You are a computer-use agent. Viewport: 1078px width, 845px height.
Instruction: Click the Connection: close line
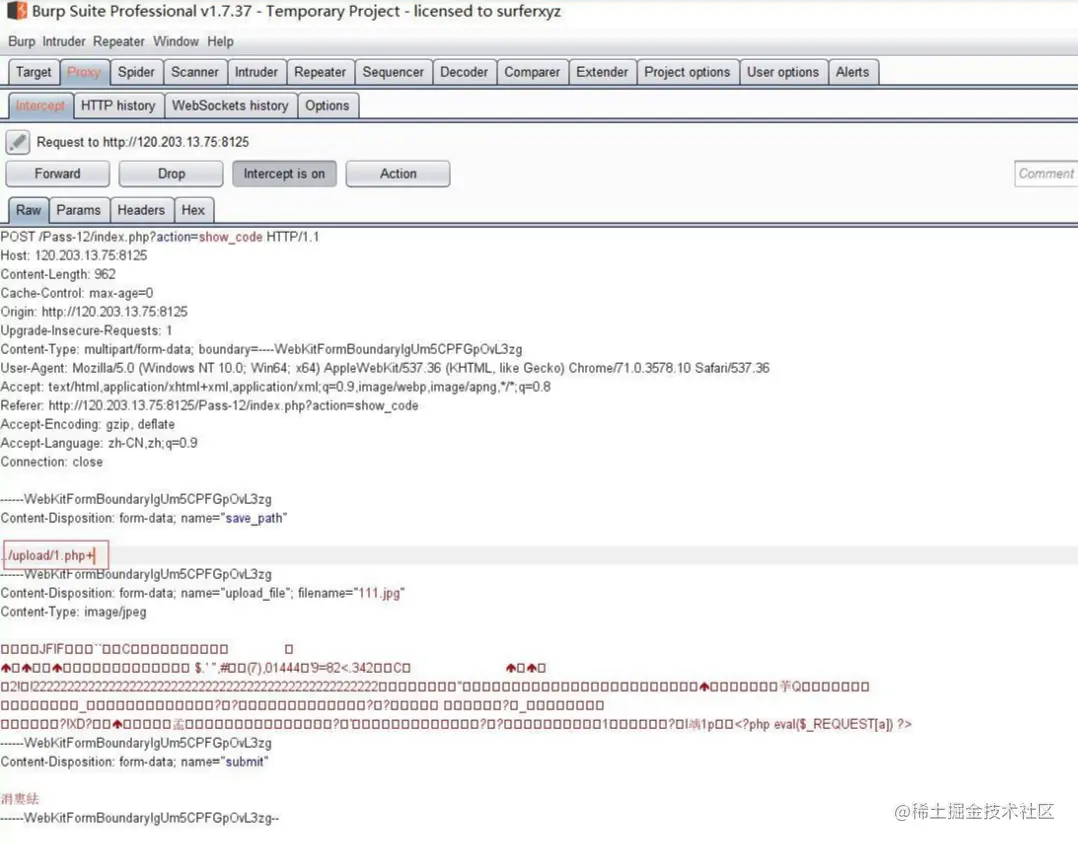[52, 462]
